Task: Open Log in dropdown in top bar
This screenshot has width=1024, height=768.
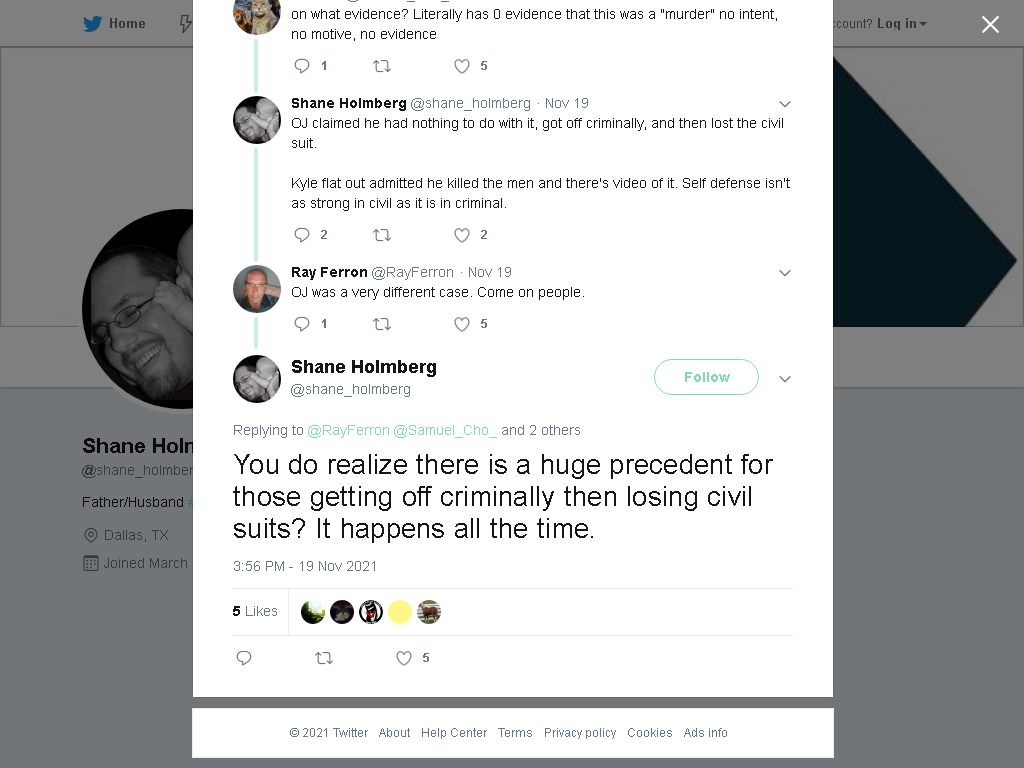Action: coord(902,24)
